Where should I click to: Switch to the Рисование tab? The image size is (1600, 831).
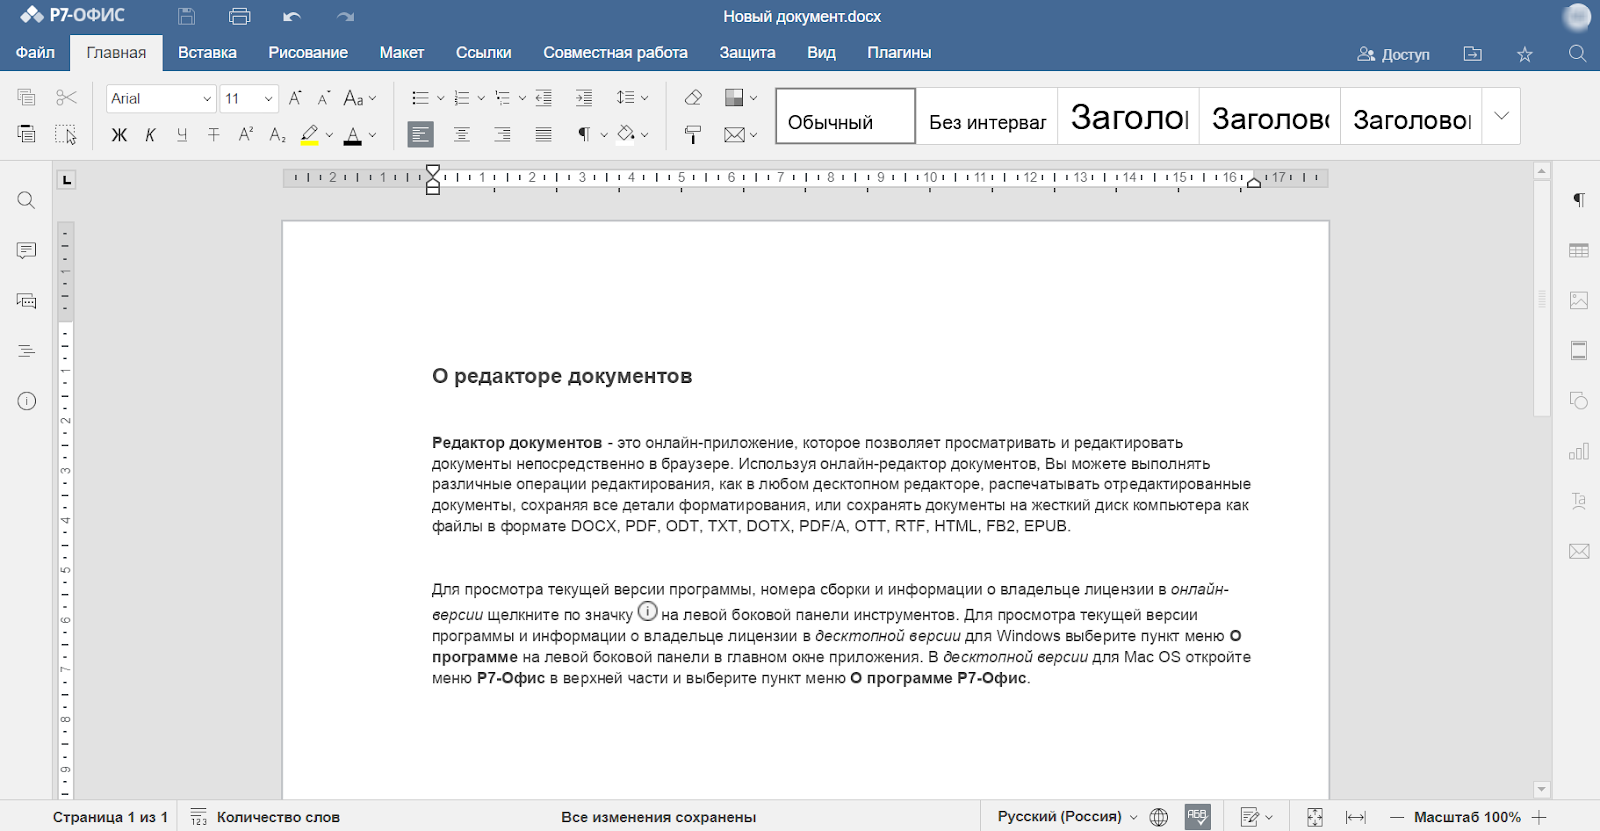(308, 53)
